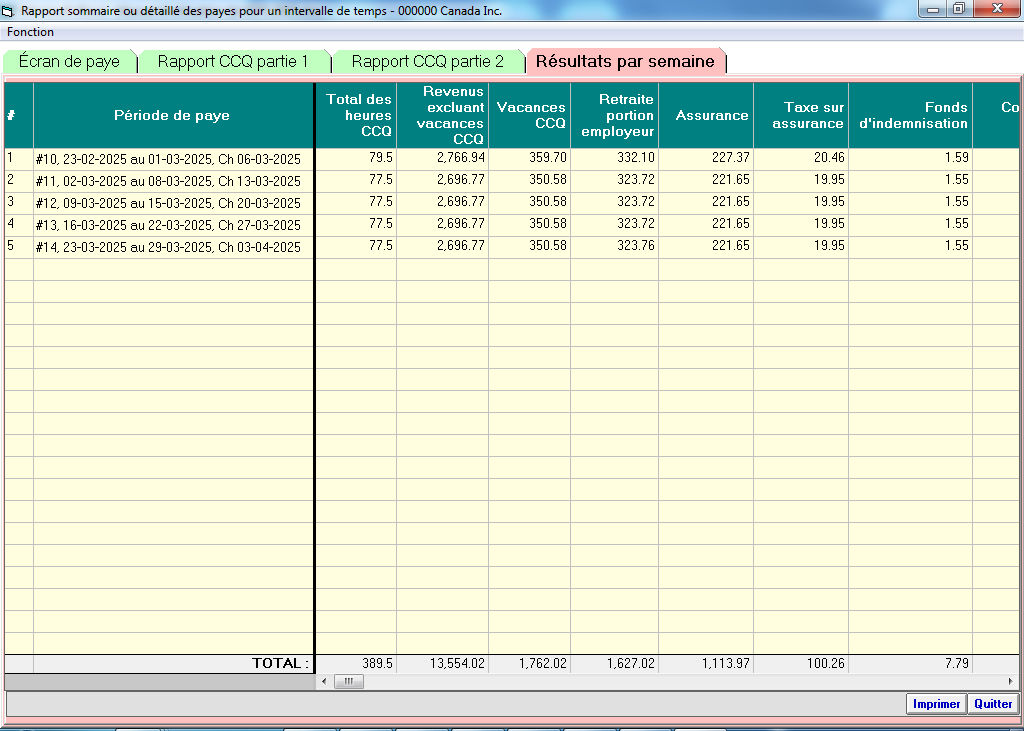Screen dimensions: 1024x731
Task: Click the Retraite portion employeur header
Action: coord(616,115)
